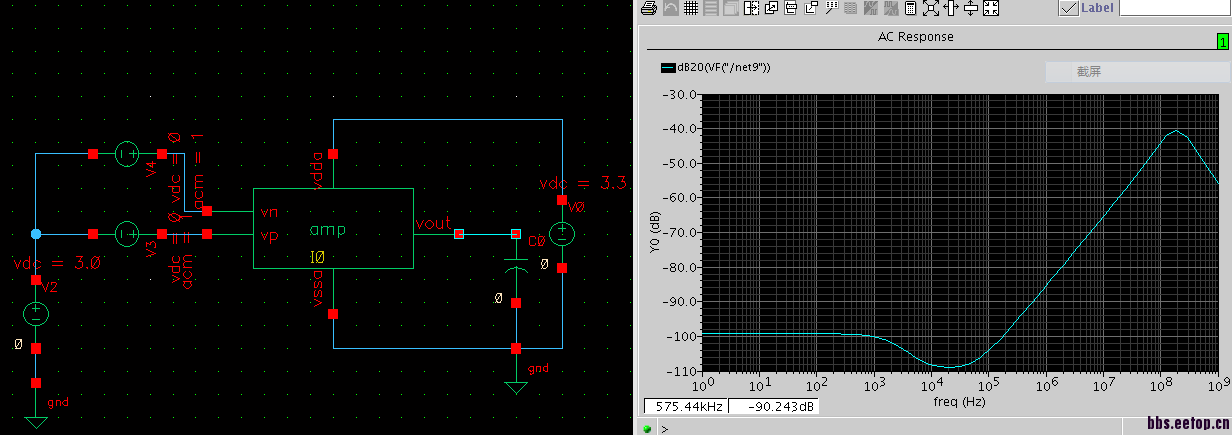Select the V0 supply voltage source

point(562,235)
